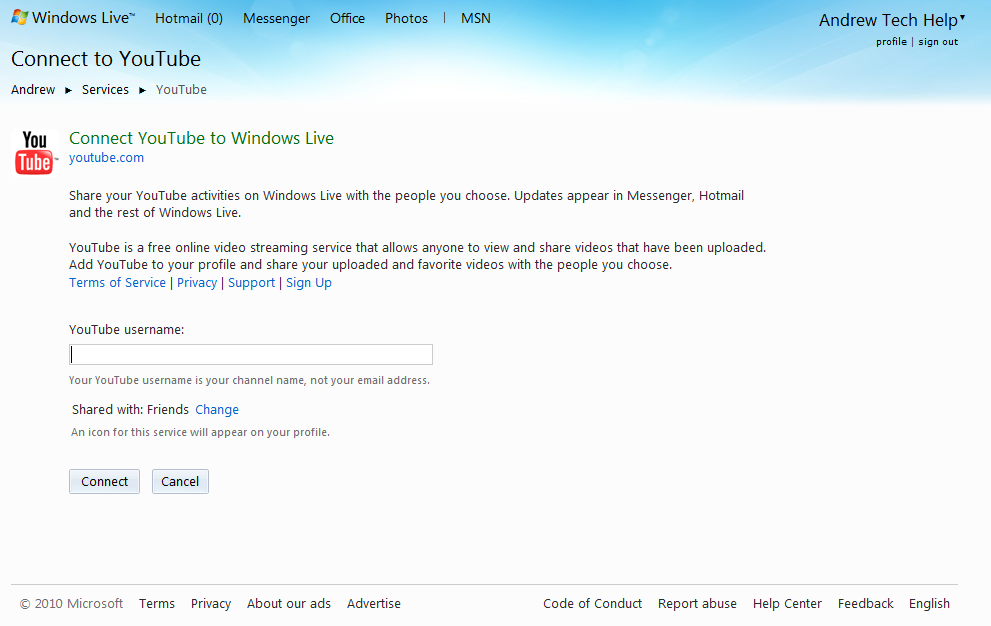Click Report abuse in the footer
The height and width of the screenshot is (626, 991).
[697, 604]
